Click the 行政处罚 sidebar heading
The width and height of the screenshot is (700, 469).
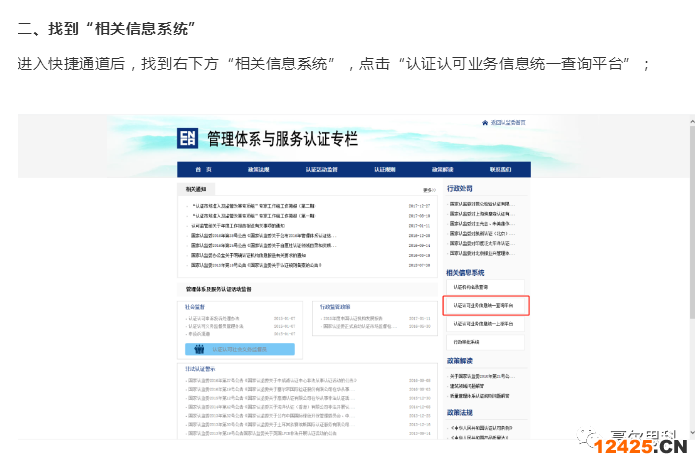460,188
